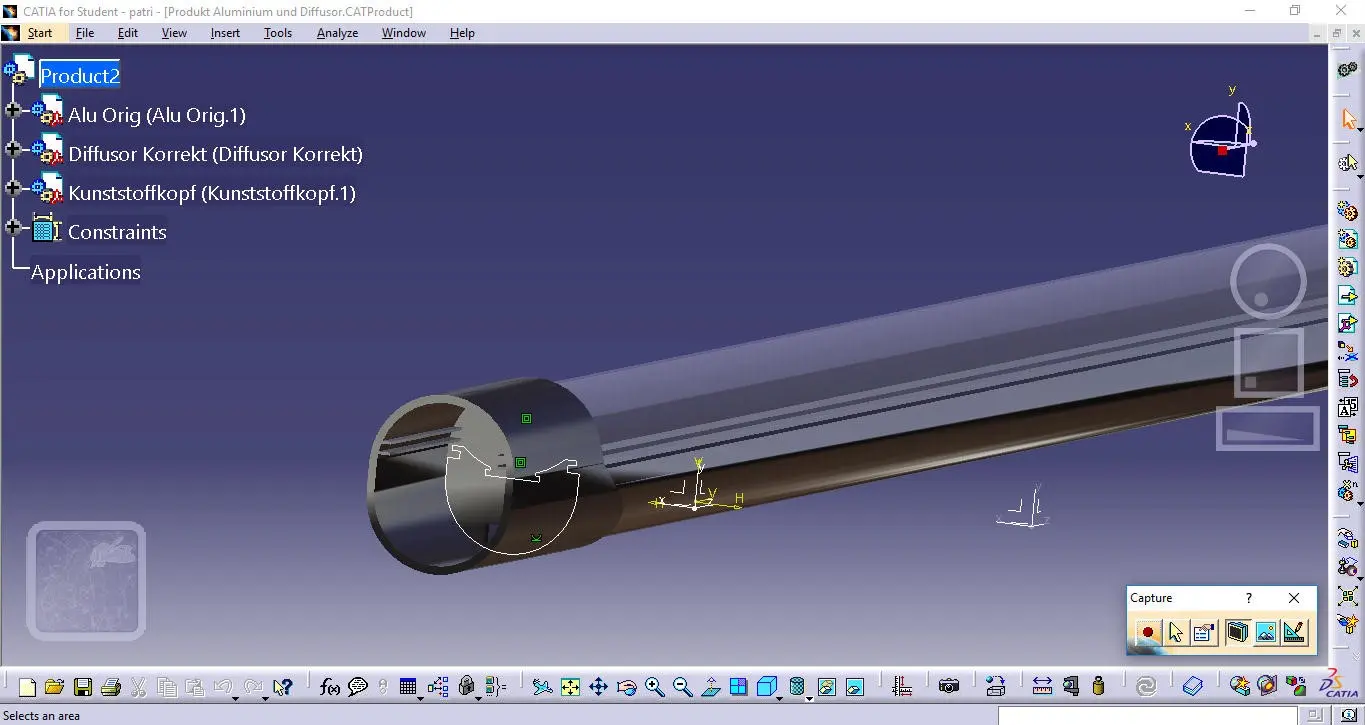Click the Vector mode icon in Capture panel
The height and width of the screenshot is (725, 1365).
[x=1295, y=632]
